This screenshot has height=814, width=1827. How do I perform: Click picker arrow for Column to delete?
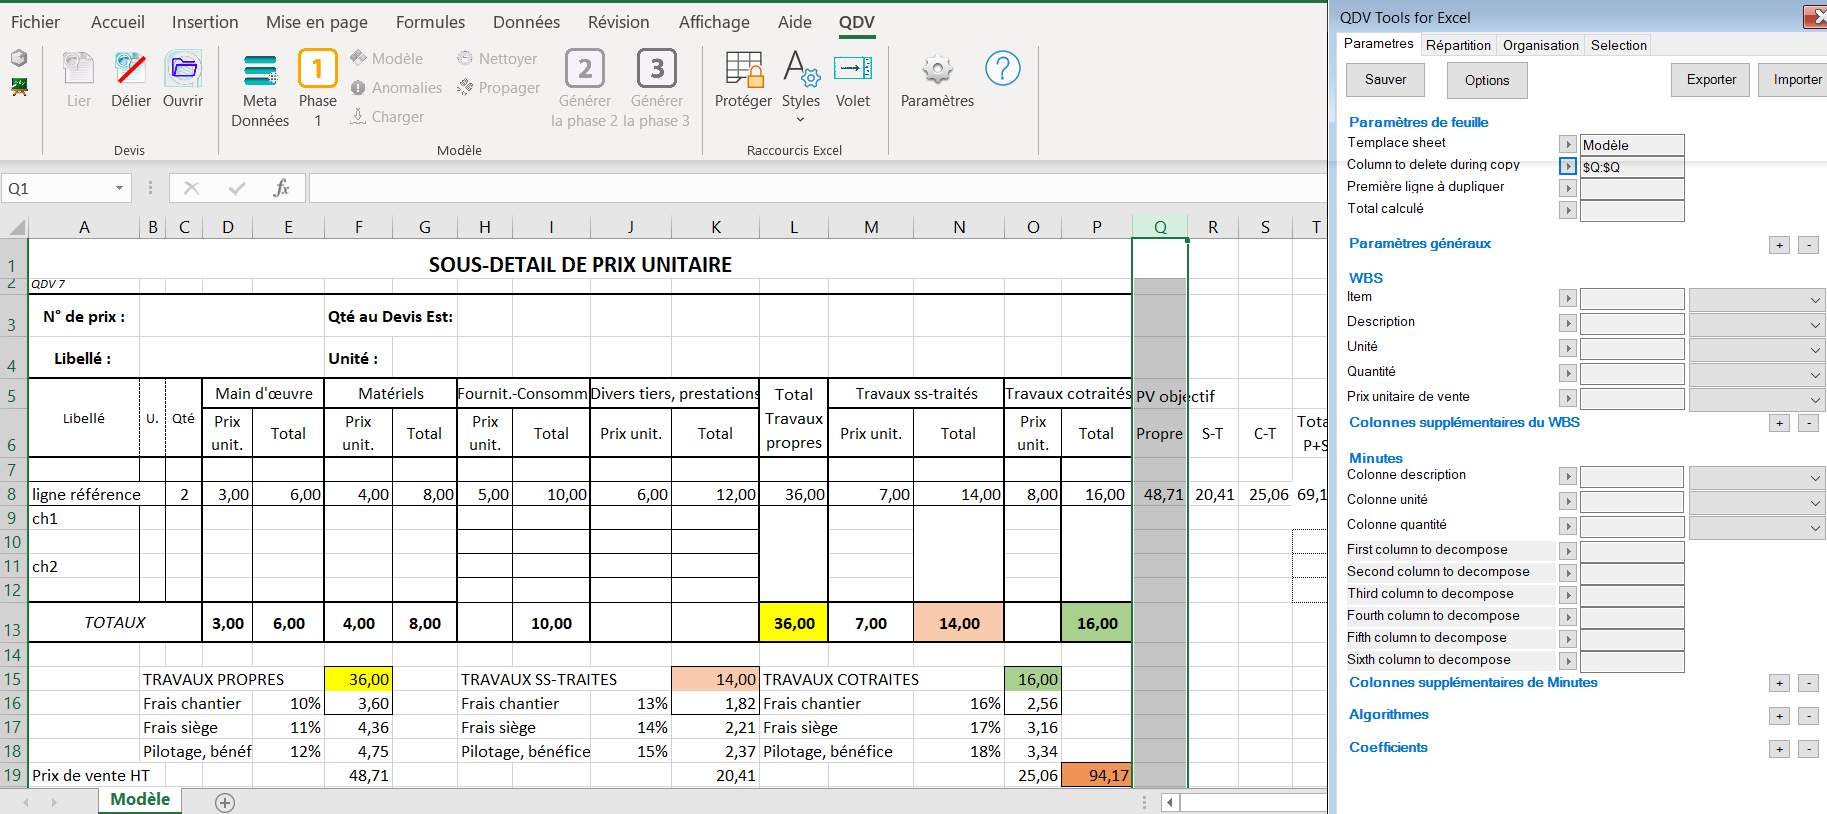tap(1568, 166)
